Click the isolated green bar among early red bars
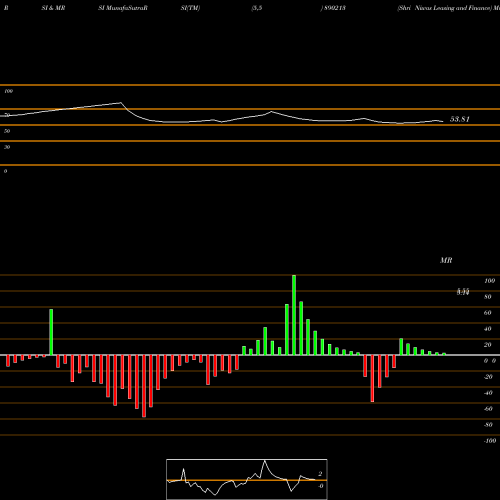 pos(51,332)
